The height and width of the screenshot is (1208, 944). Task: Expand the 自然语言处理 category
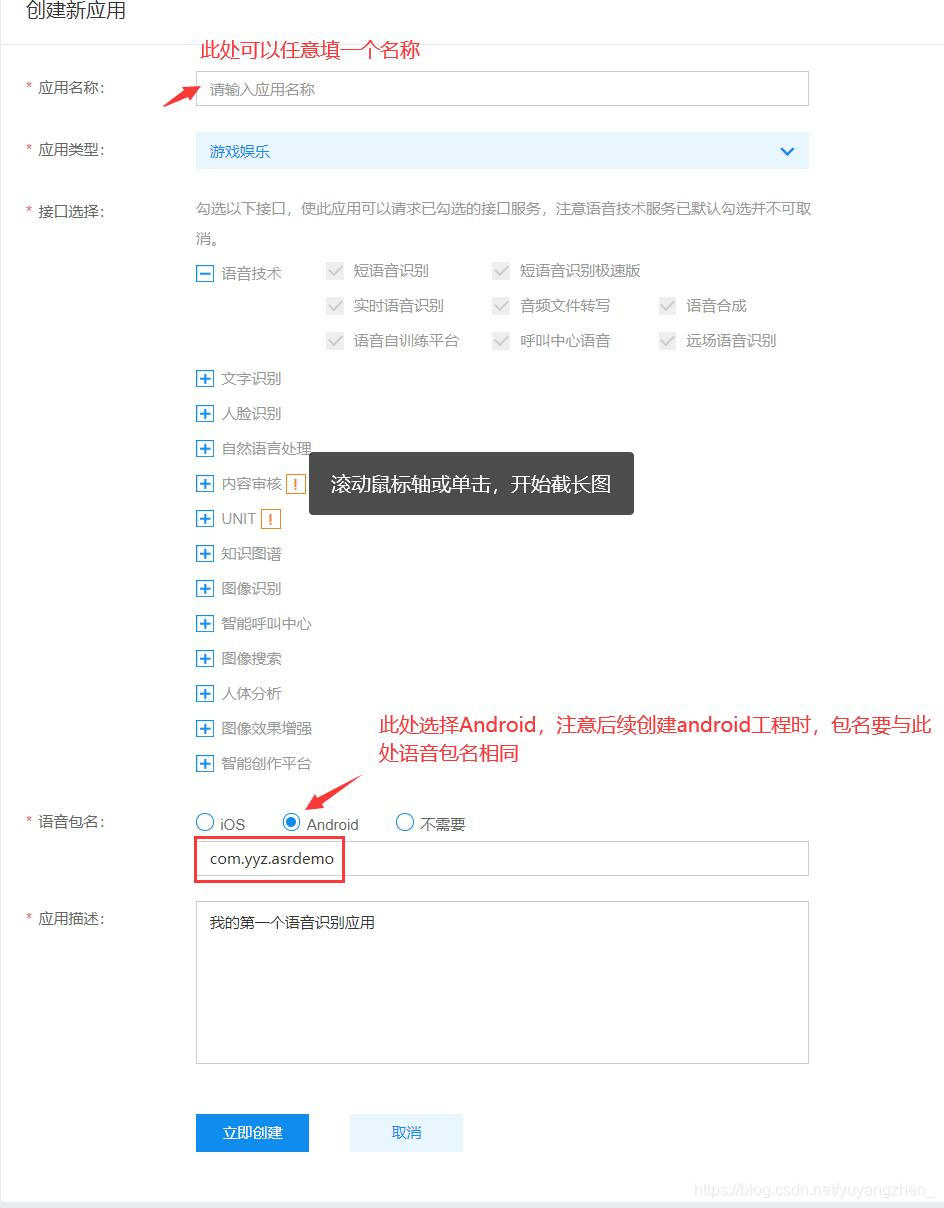click(205, 448)
